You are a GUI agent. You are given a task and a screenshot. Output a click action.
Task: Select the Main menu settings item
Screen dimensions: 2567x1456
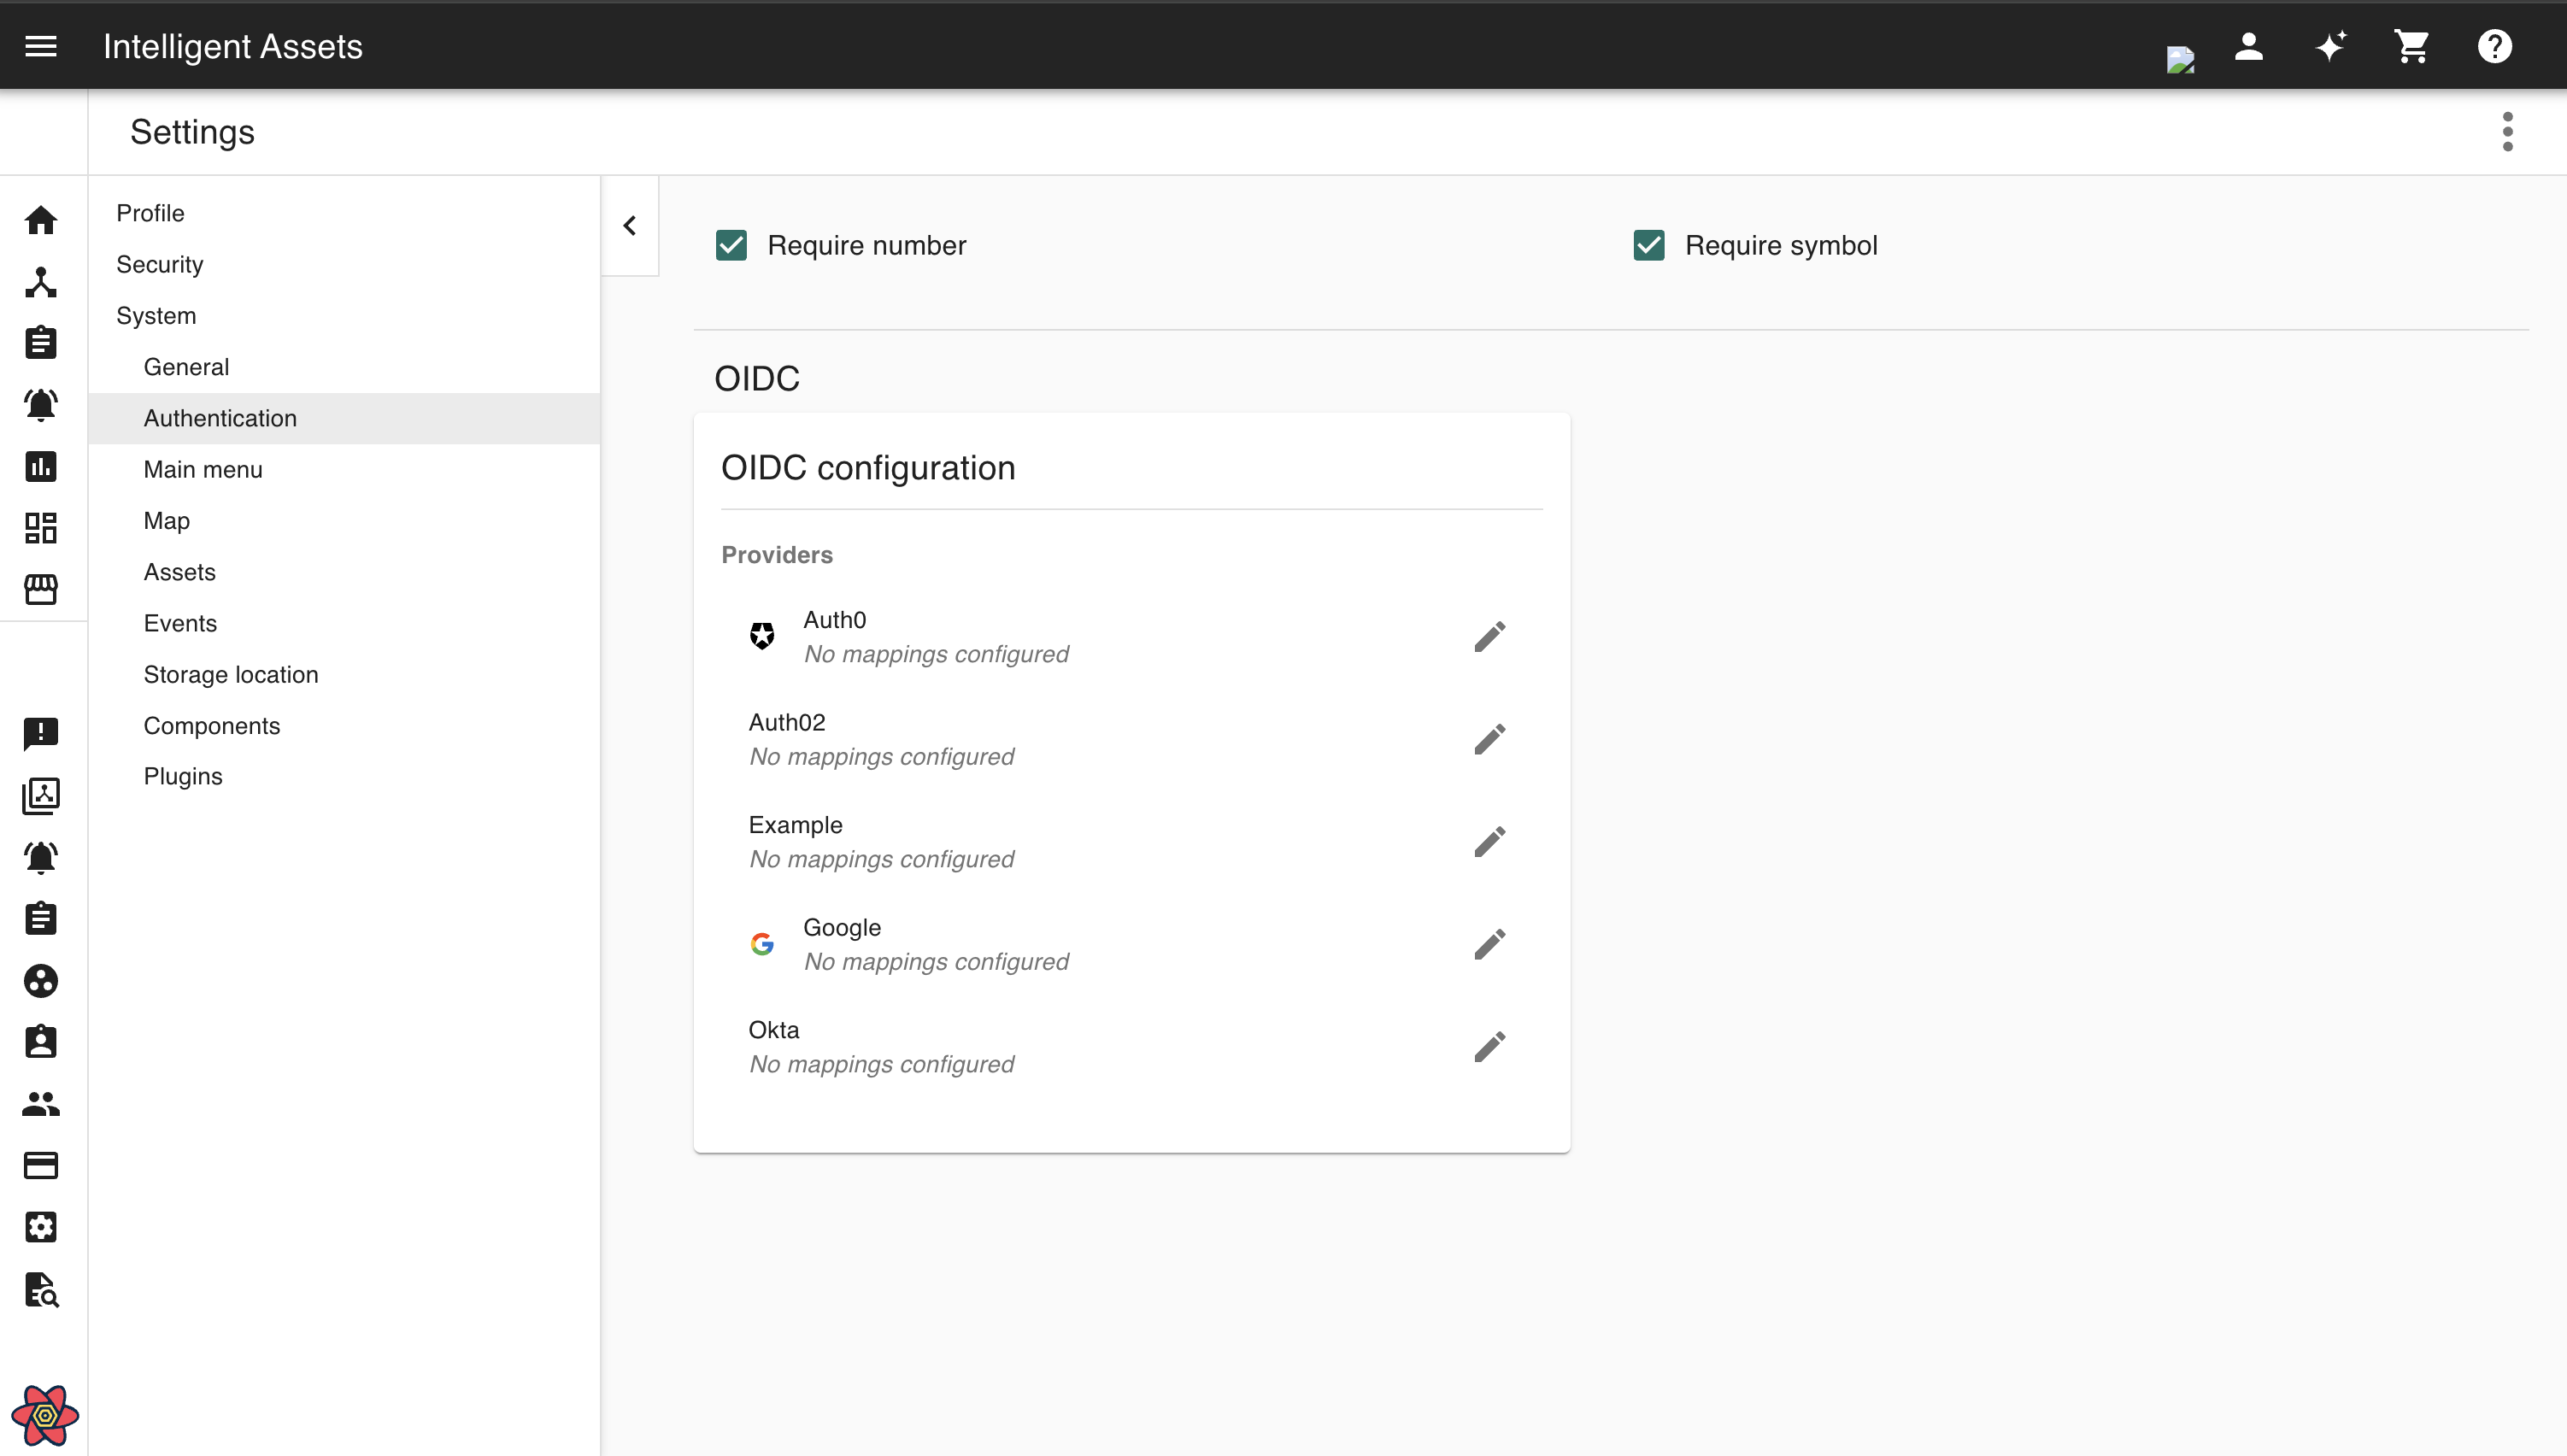click(x=203, y=470)
